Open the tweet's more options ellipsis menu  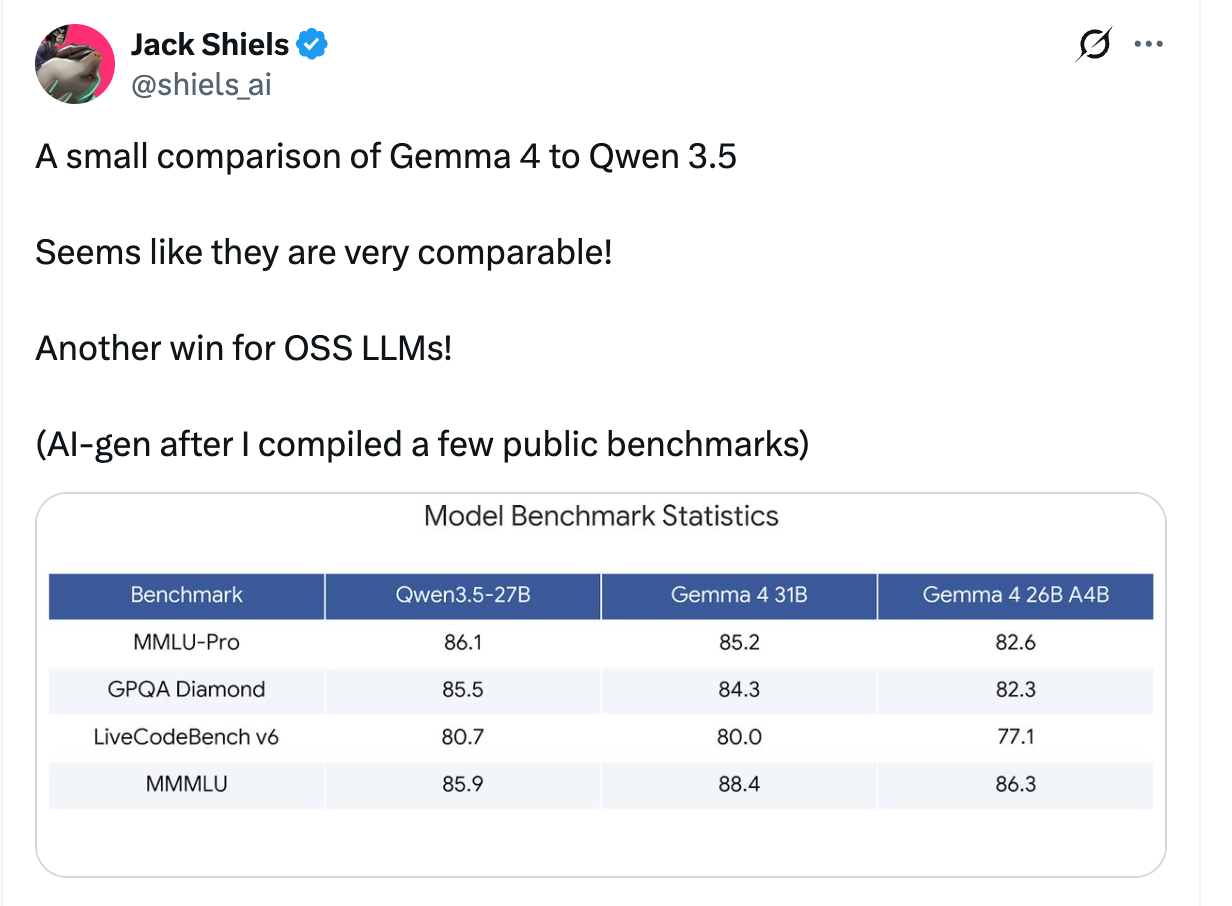(1148, 44)
